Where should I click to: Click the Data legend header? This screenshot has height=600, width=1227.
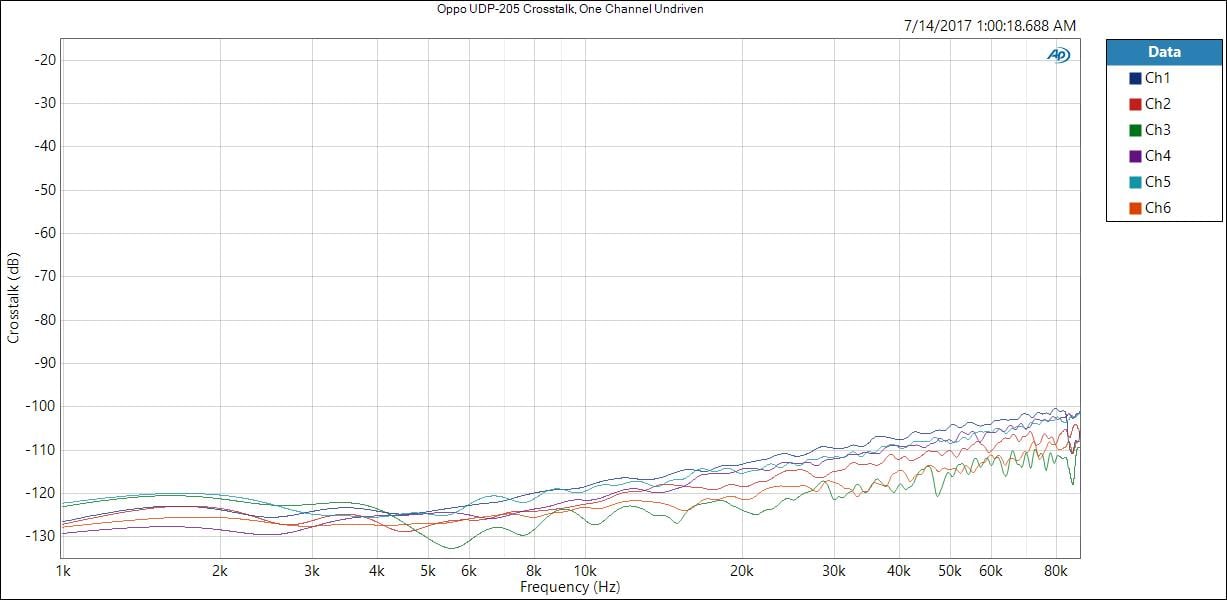[1164, 52]
